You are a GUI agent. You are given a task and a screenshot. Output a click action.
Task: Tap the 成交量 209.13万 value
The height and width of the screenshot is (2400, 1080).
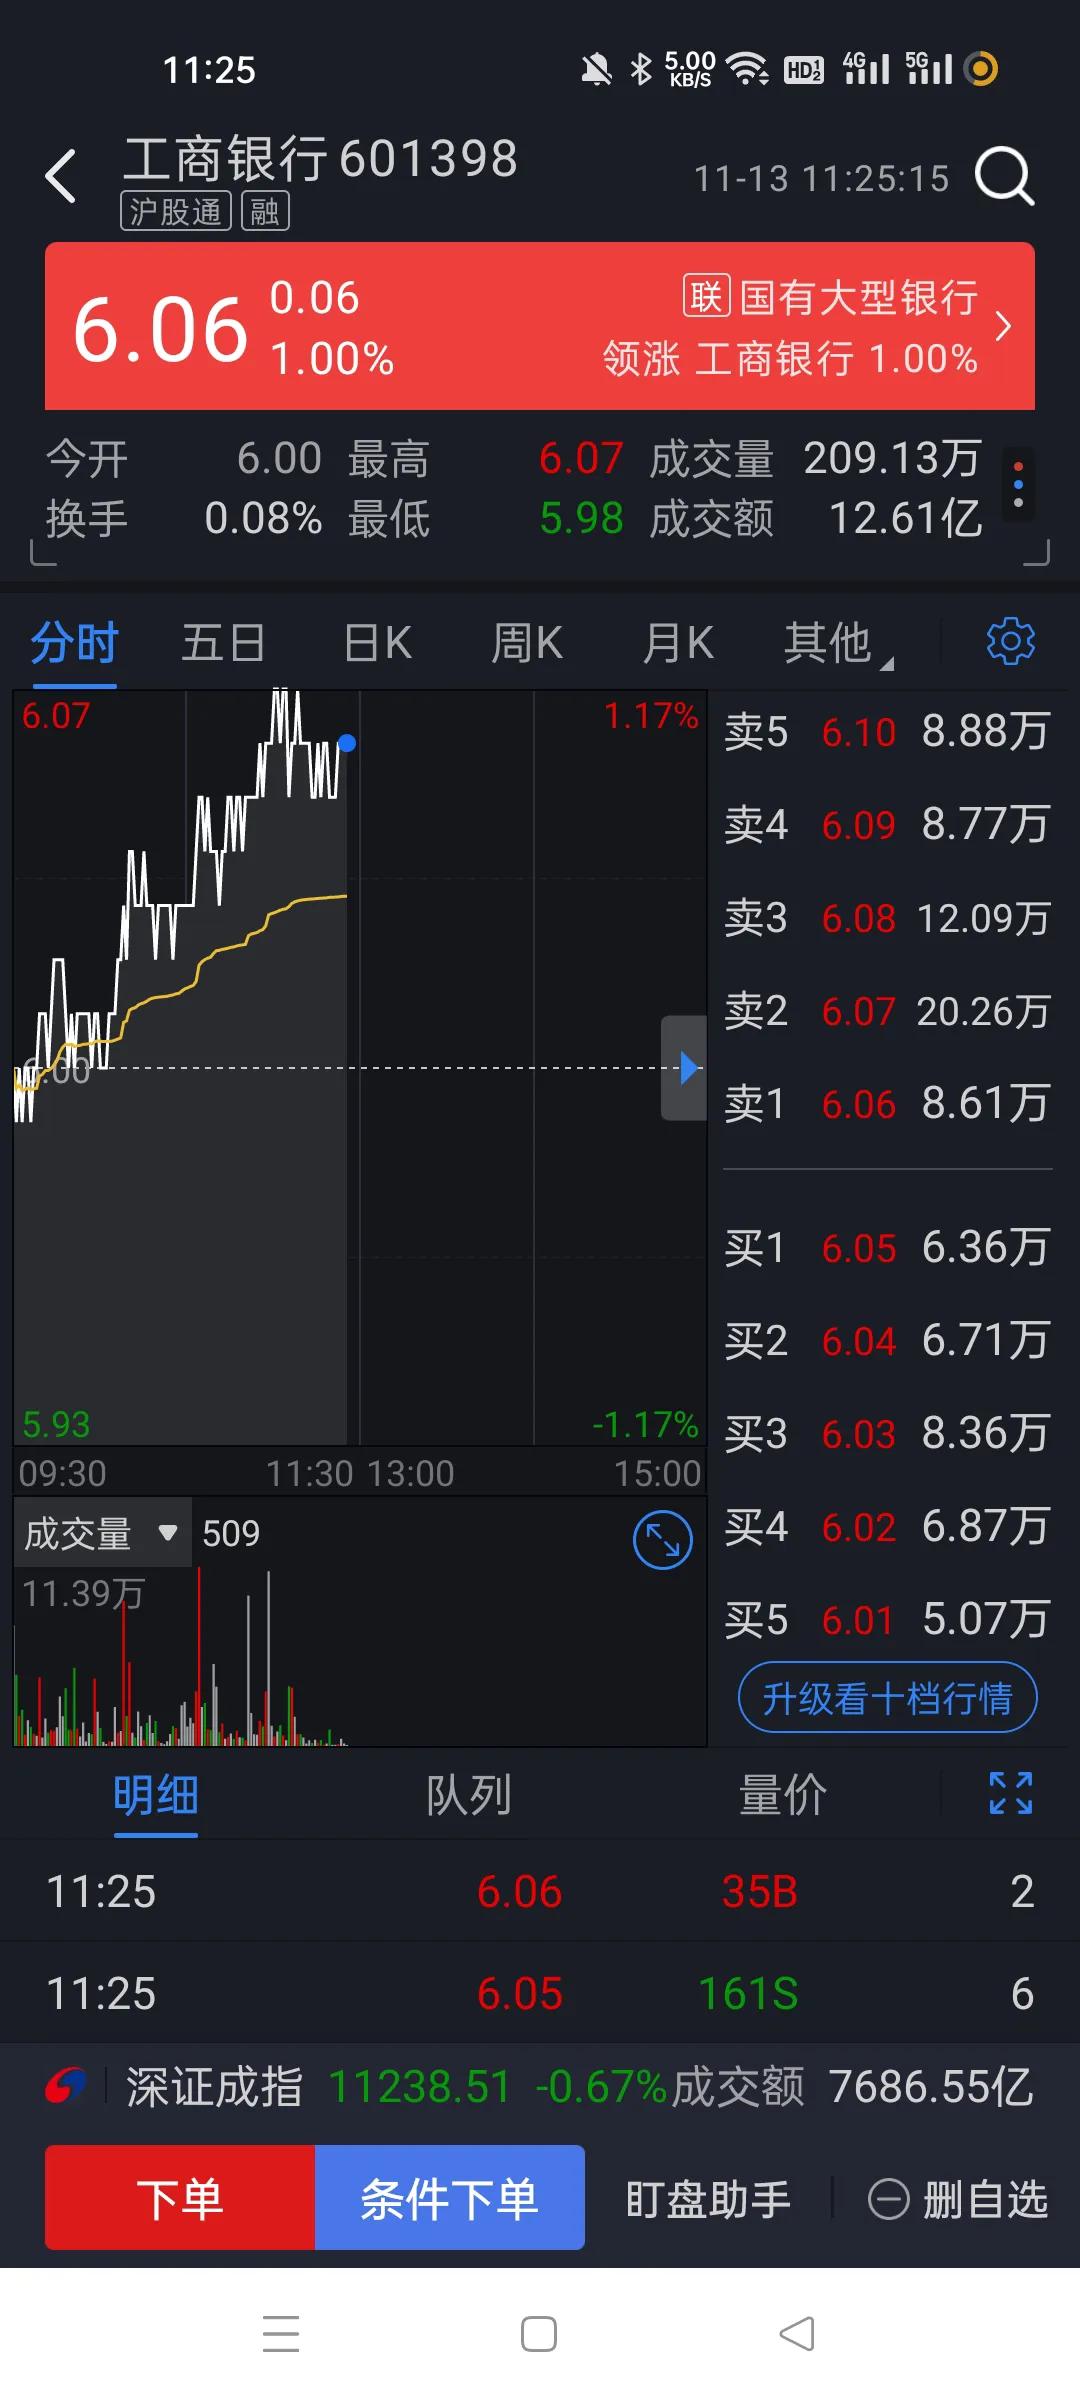[x=892, y=458]
